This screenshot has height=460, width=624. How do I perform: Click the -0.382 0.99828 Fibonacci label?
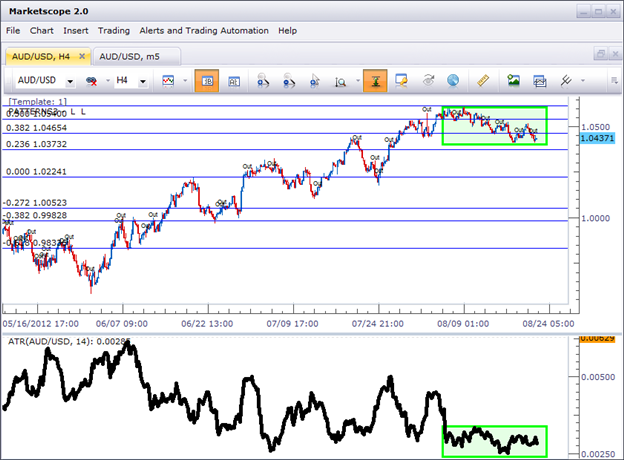coord(35,215)
